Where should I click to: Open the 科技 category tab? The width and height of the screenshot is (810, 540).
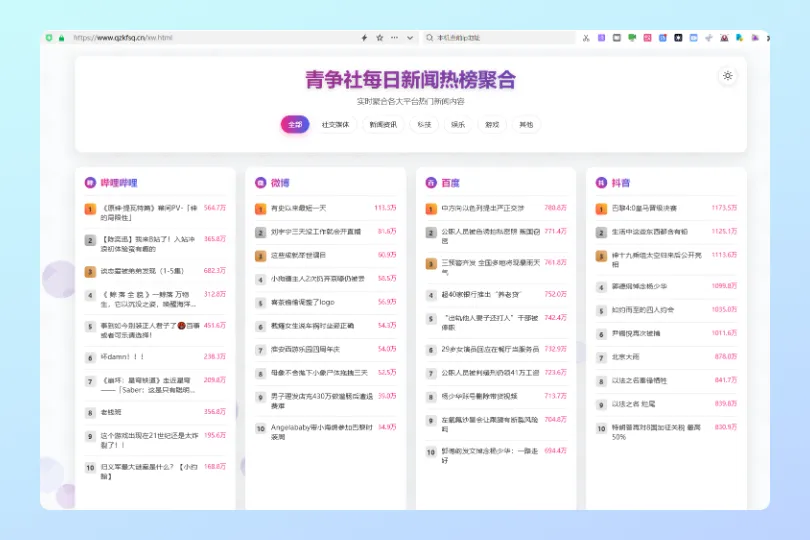pos(424,125)
